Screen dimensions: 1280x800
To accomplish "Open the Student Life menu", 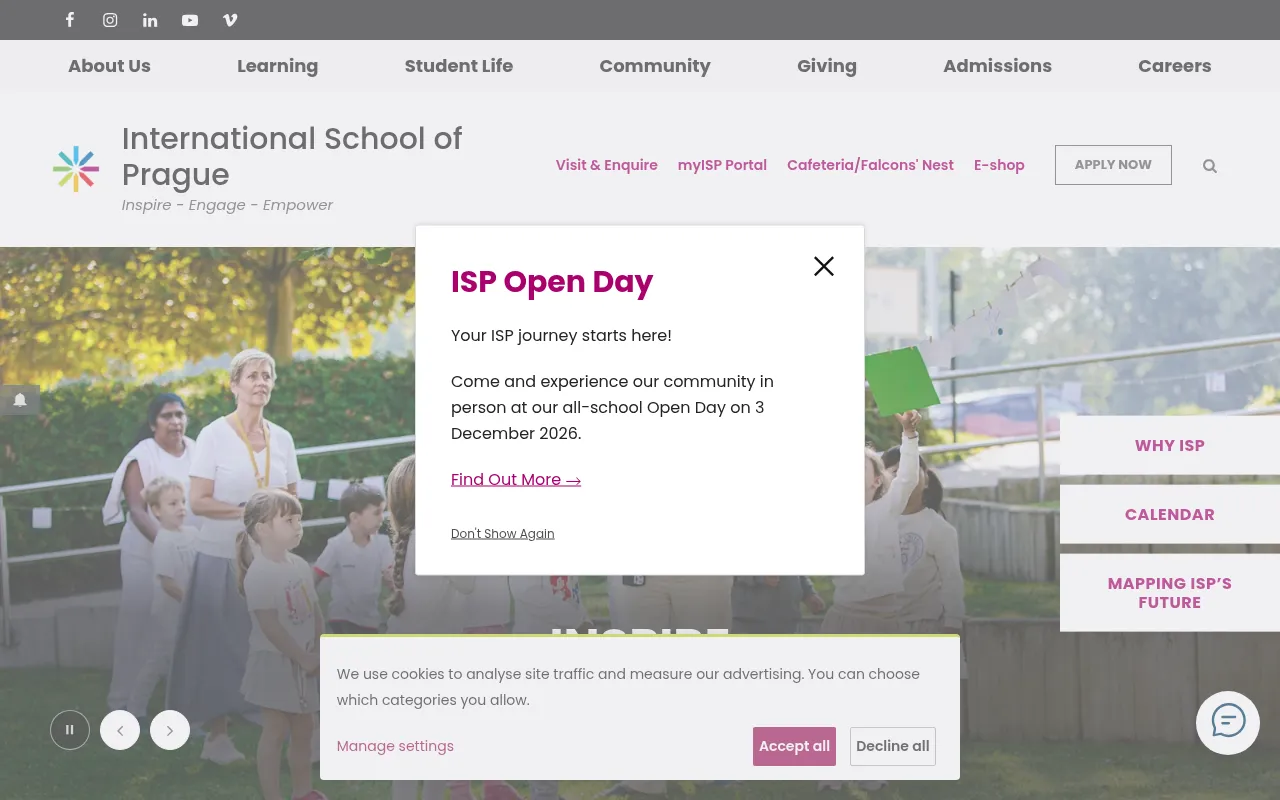I will pos(459,66).
